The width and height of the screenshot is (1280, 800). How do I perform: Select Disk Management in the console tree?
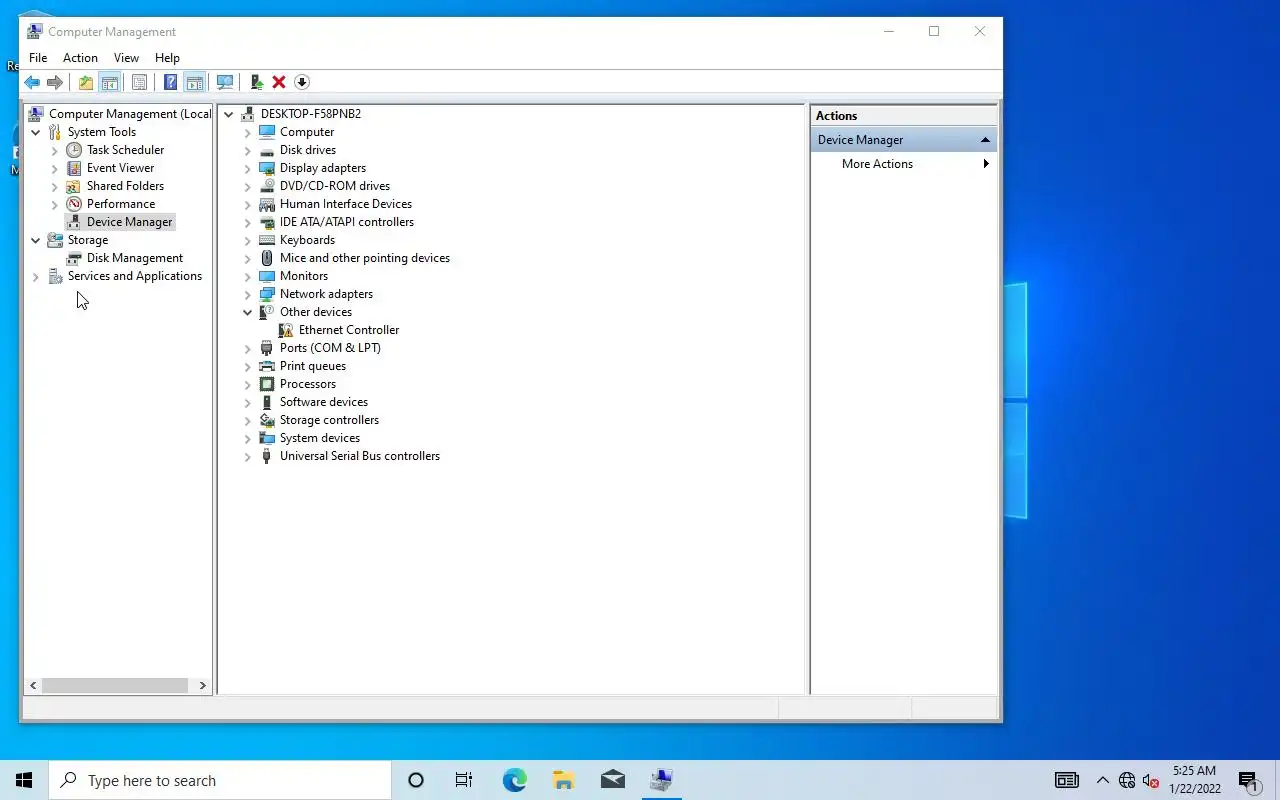[135, 258]
